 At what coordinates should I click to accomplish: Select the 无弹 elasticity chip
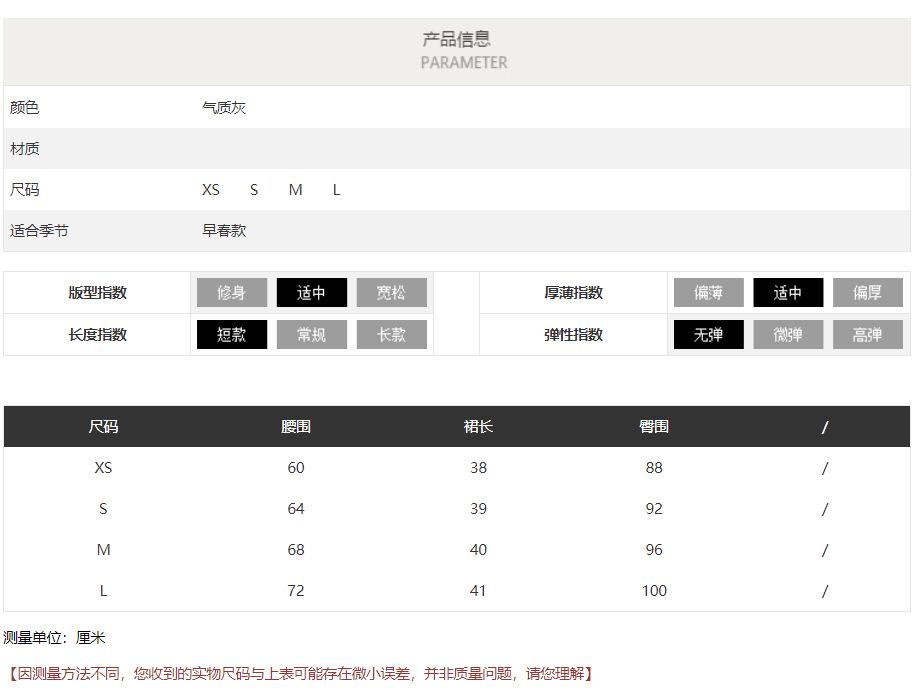[708, 335]
